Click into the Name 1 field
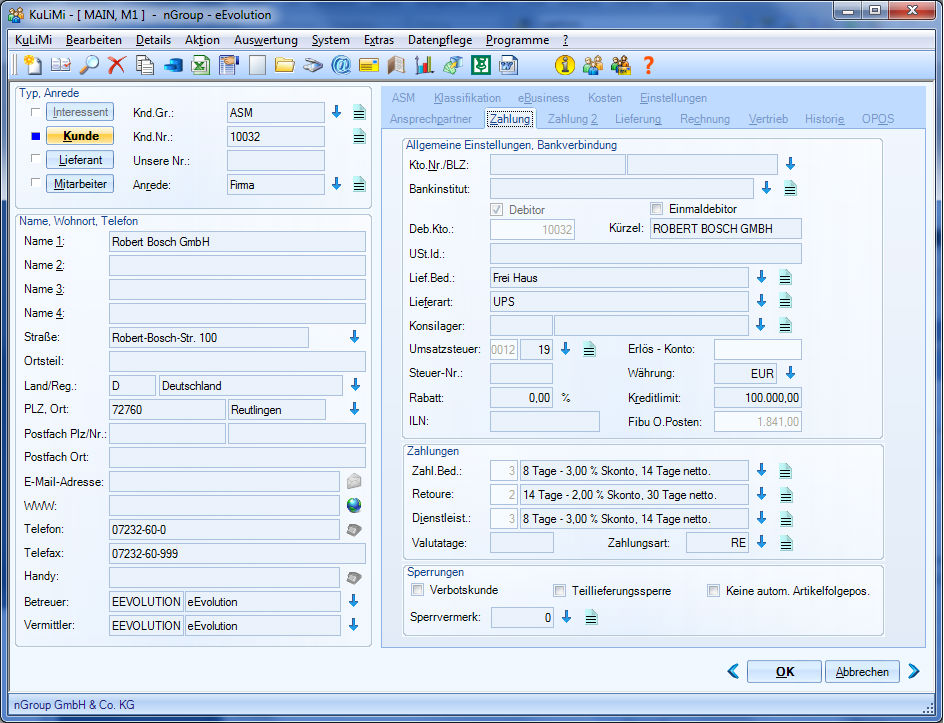Screen dimensions: 944x723 pyautogui.click(x=237, y=241)
